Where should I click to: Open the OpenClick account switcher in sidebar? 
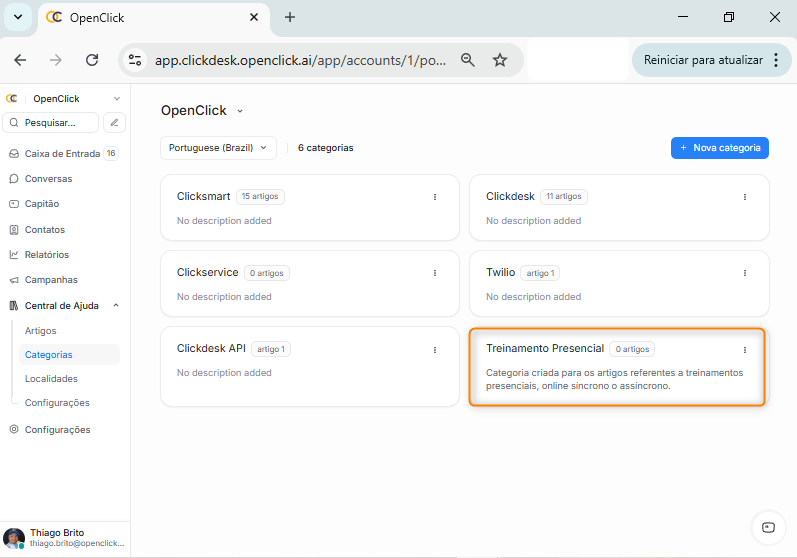[x=65, y=99]
